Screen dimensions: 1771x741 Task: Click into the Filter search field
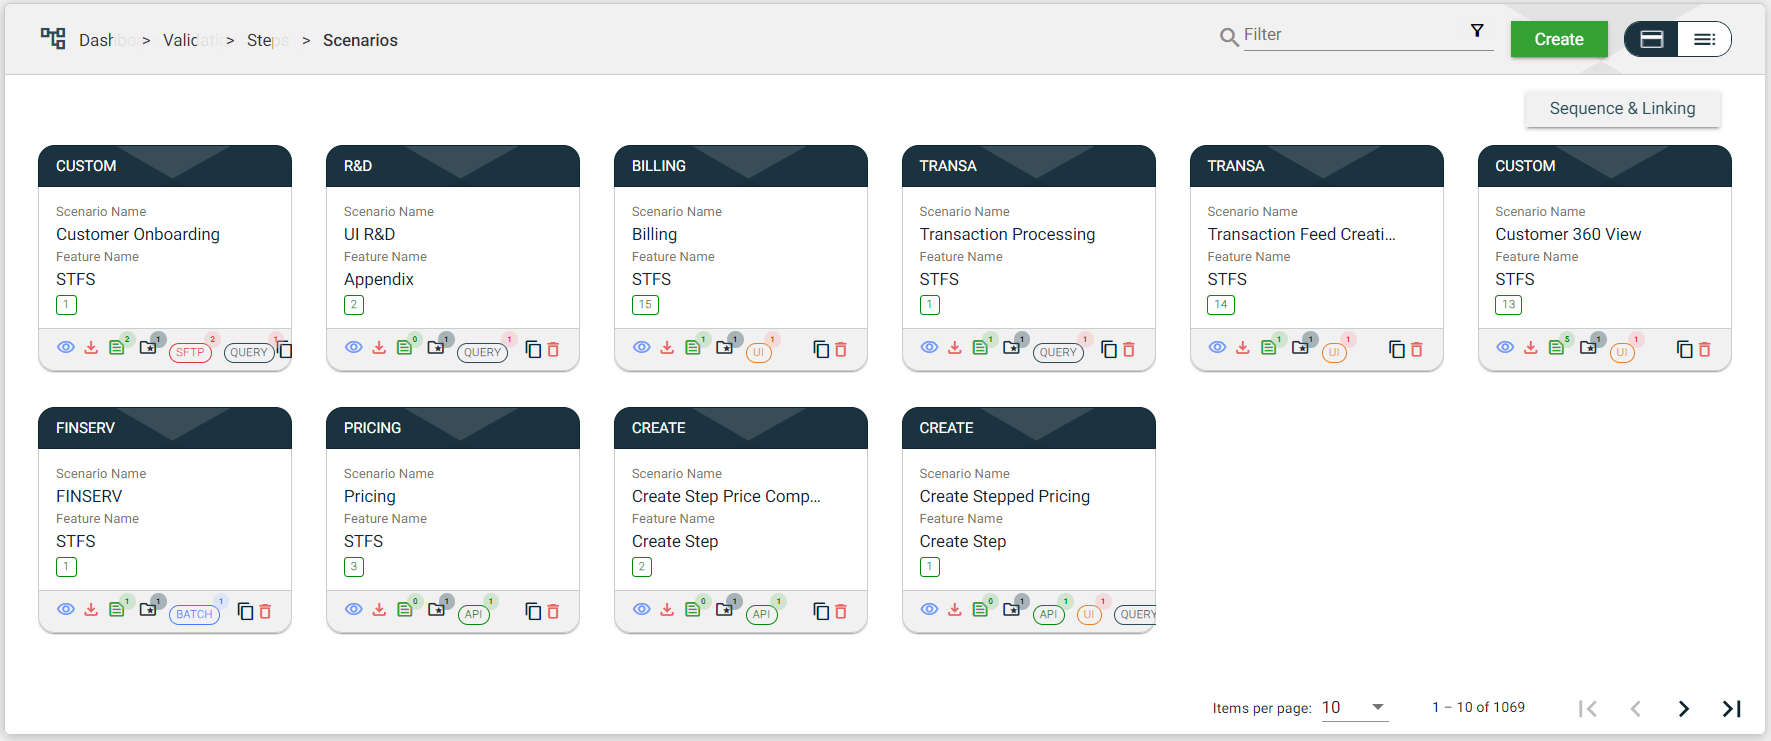click(1350, 35)
